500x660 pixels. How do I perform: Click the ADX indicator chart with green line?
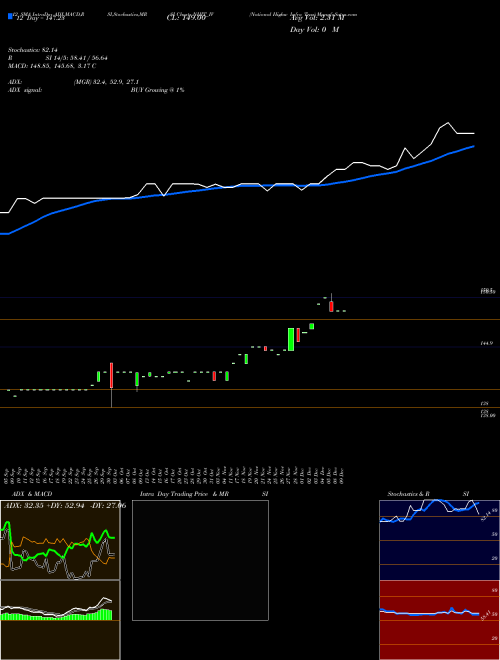(x=60, y=540)
